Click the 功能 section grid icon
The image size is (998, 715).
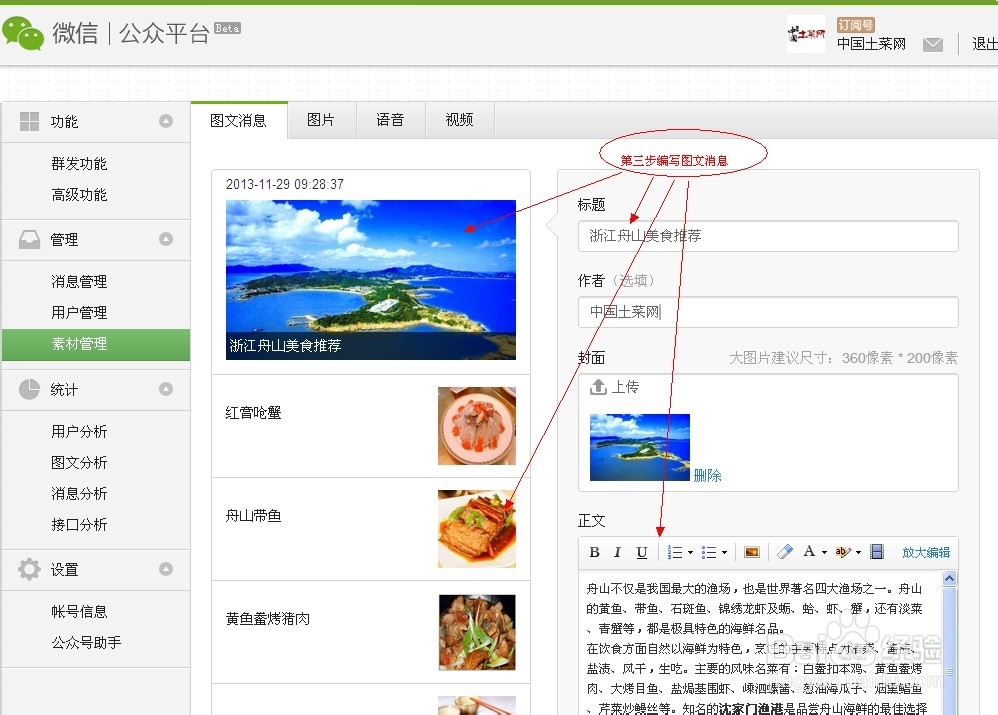(28, 120)
